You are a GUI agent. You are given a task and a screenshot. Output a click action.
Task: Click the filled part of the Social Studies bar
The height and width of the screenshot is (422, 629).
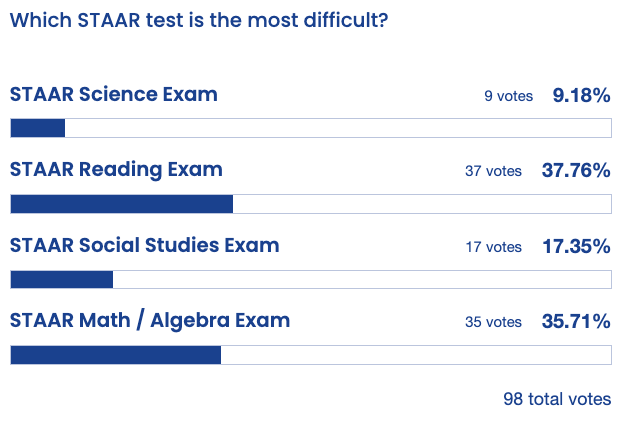61,279
